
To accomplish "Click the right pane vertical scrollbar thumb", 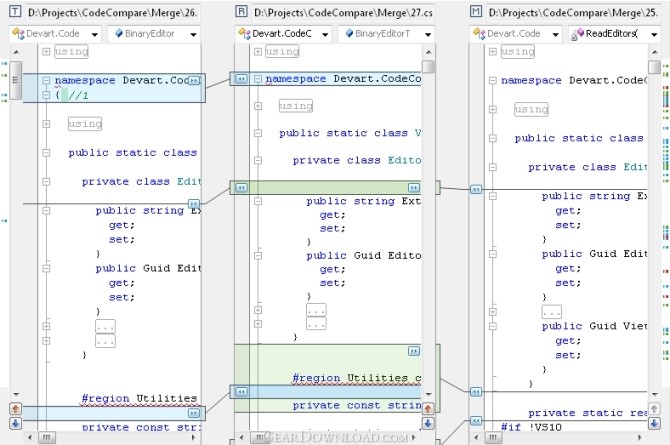I will pyautogui.click(x=654, y=67).
